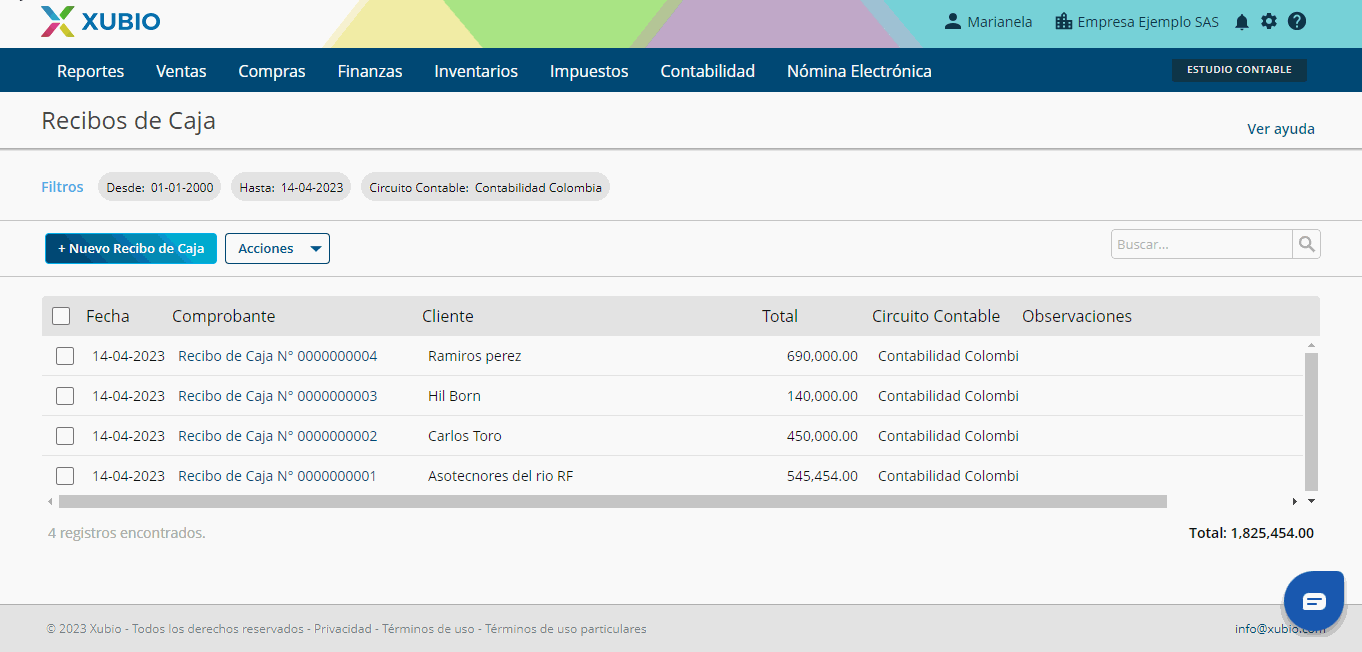Click the table scroll-left arrow
Viewport: 1362px width, 652px height.
(51, 501)
